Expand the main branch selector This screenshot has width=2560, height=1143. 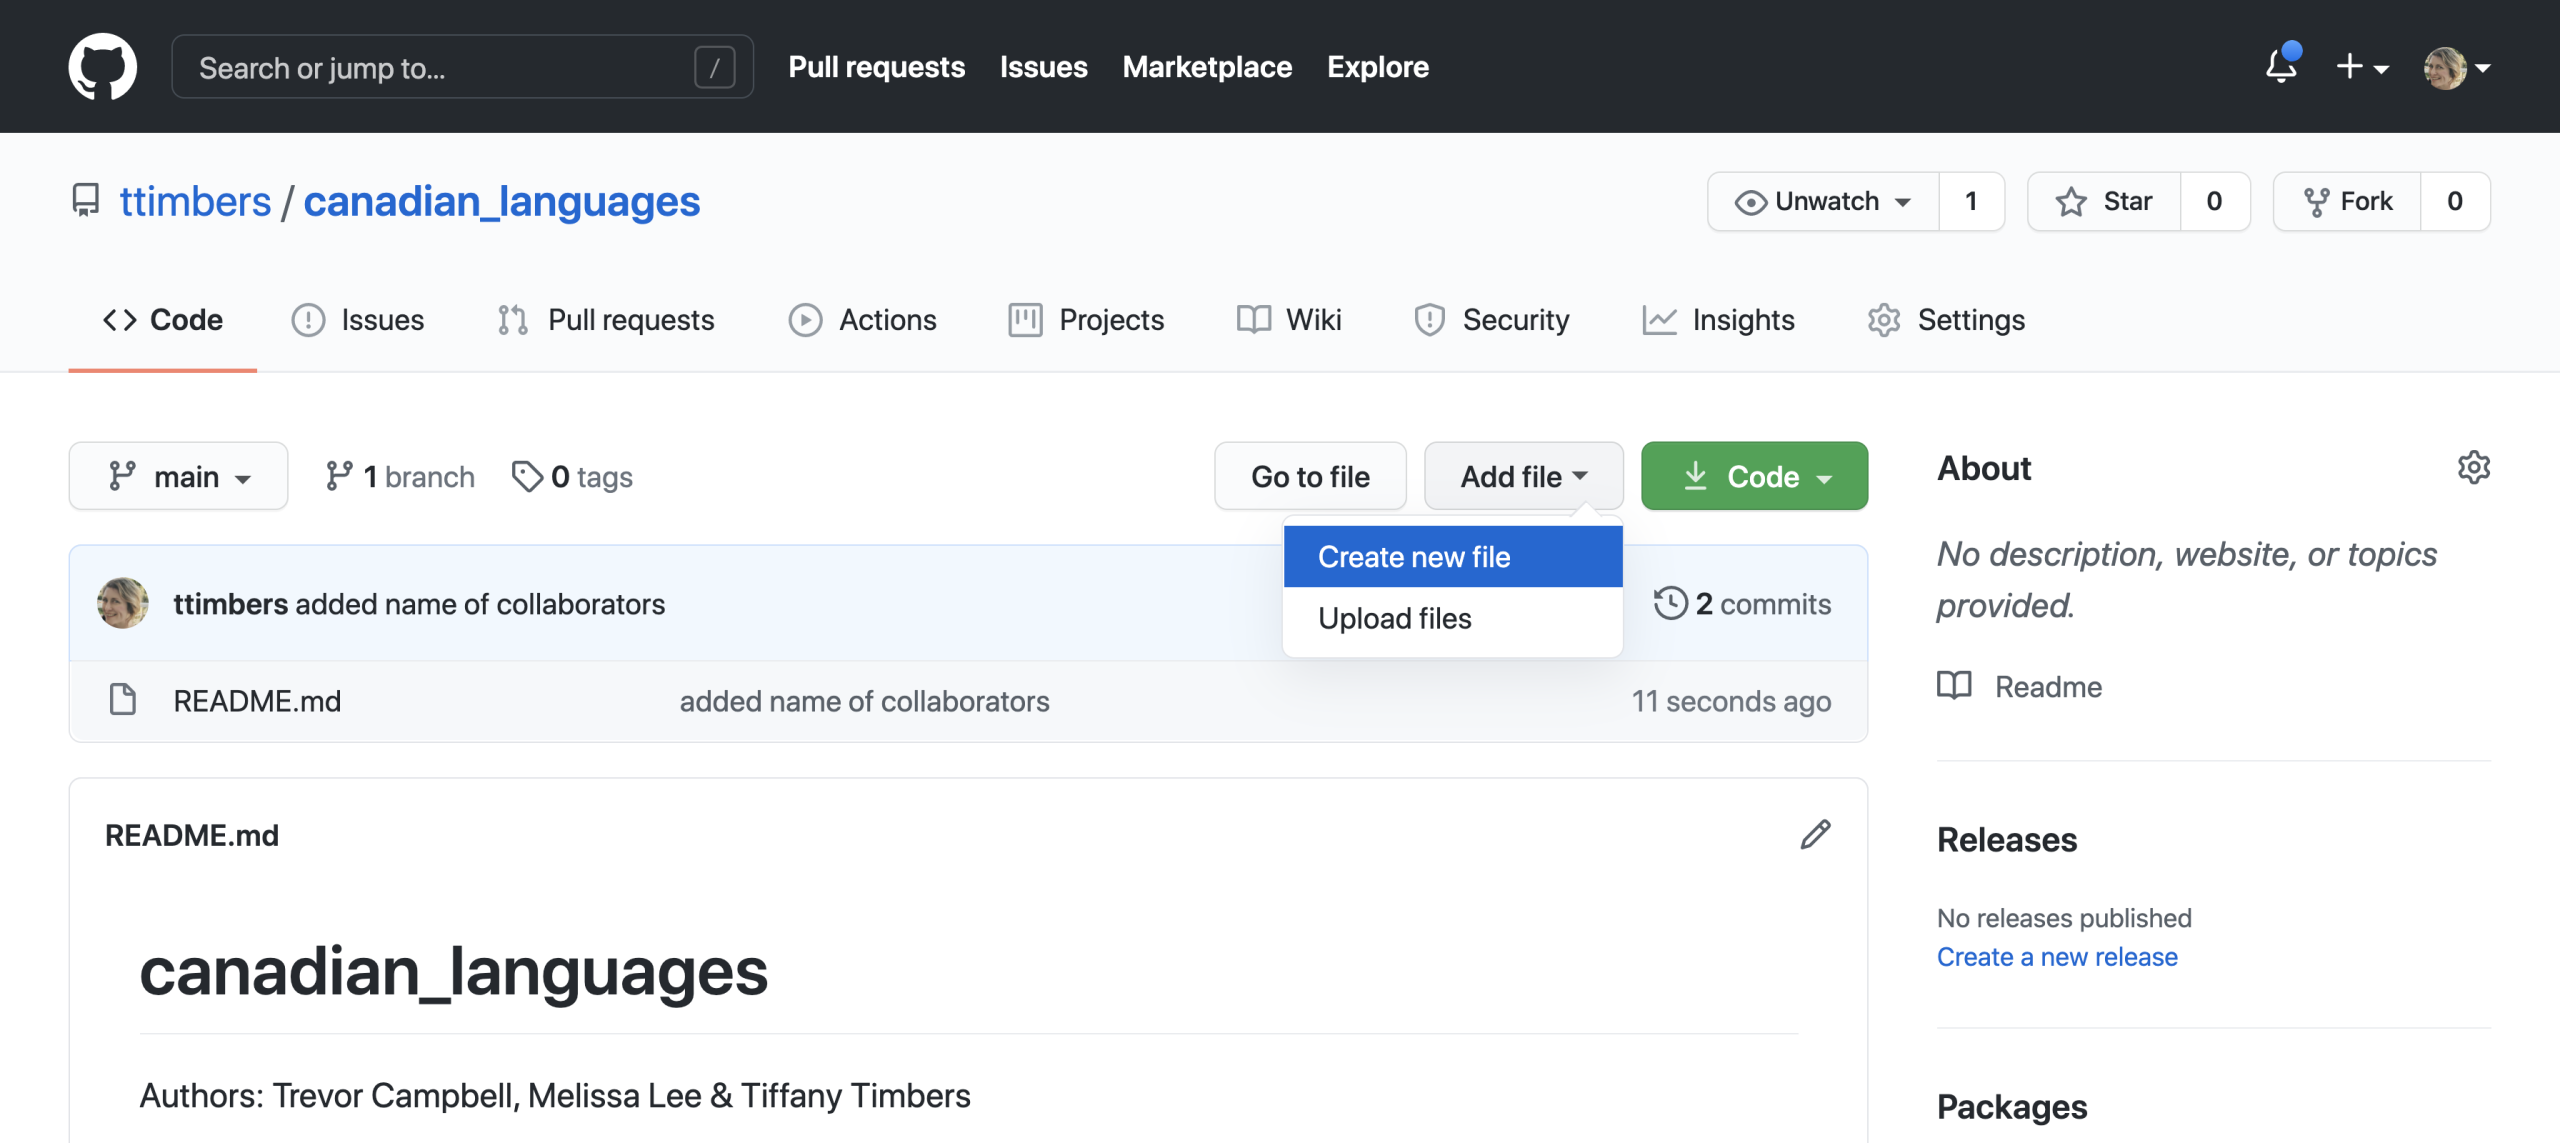178,477
